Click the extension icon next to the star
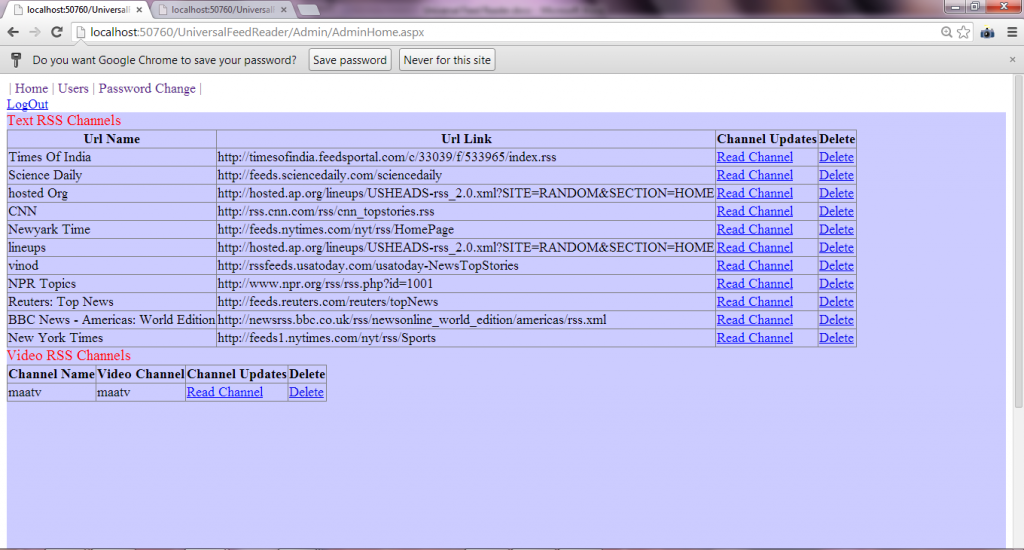1024x550 pixels. point(987,32)
